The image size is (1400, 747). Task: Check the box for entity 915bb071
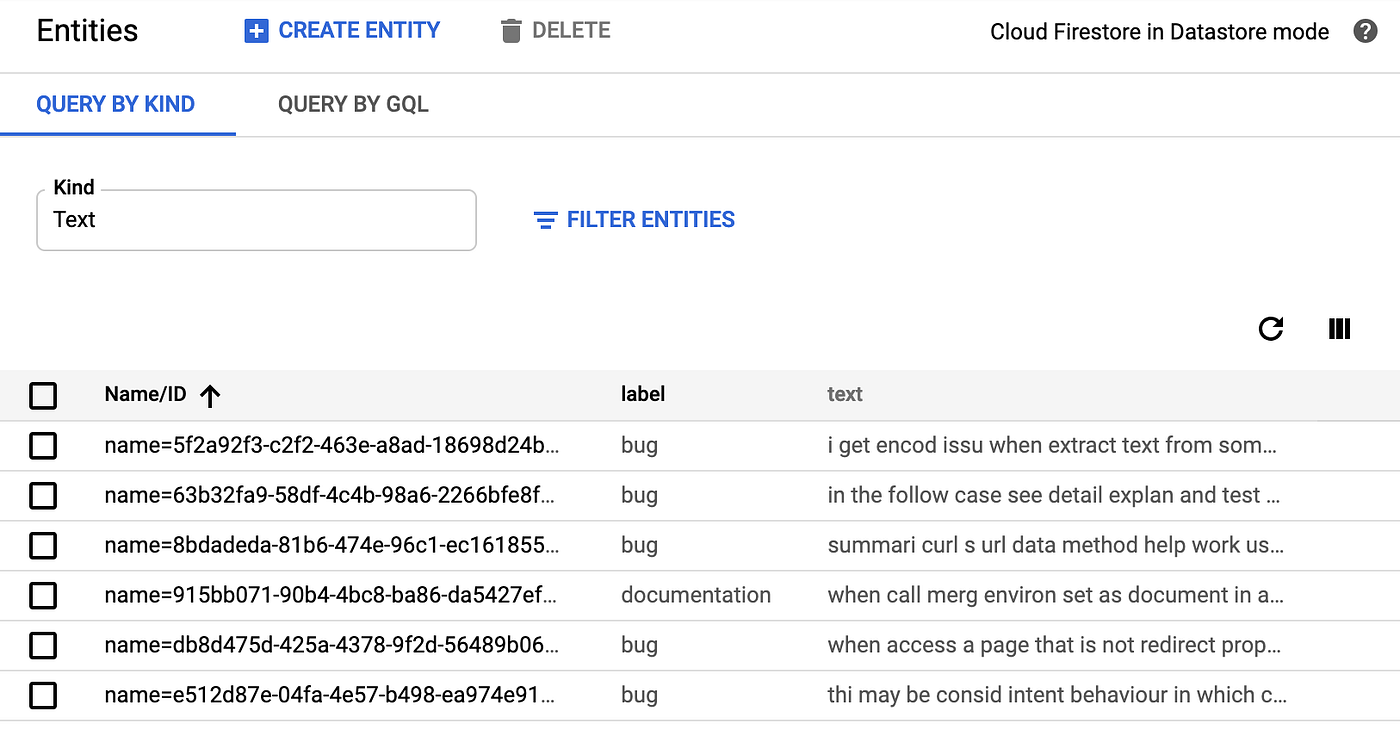tap(43, 596)
